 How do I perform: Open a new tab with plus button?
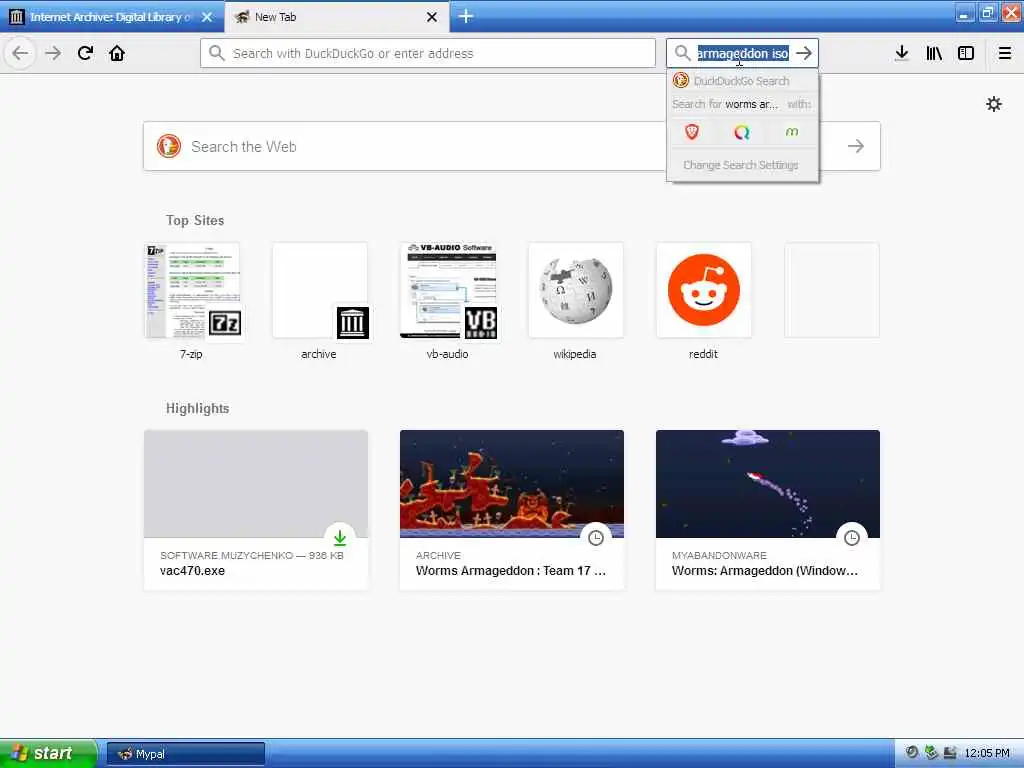466,16
